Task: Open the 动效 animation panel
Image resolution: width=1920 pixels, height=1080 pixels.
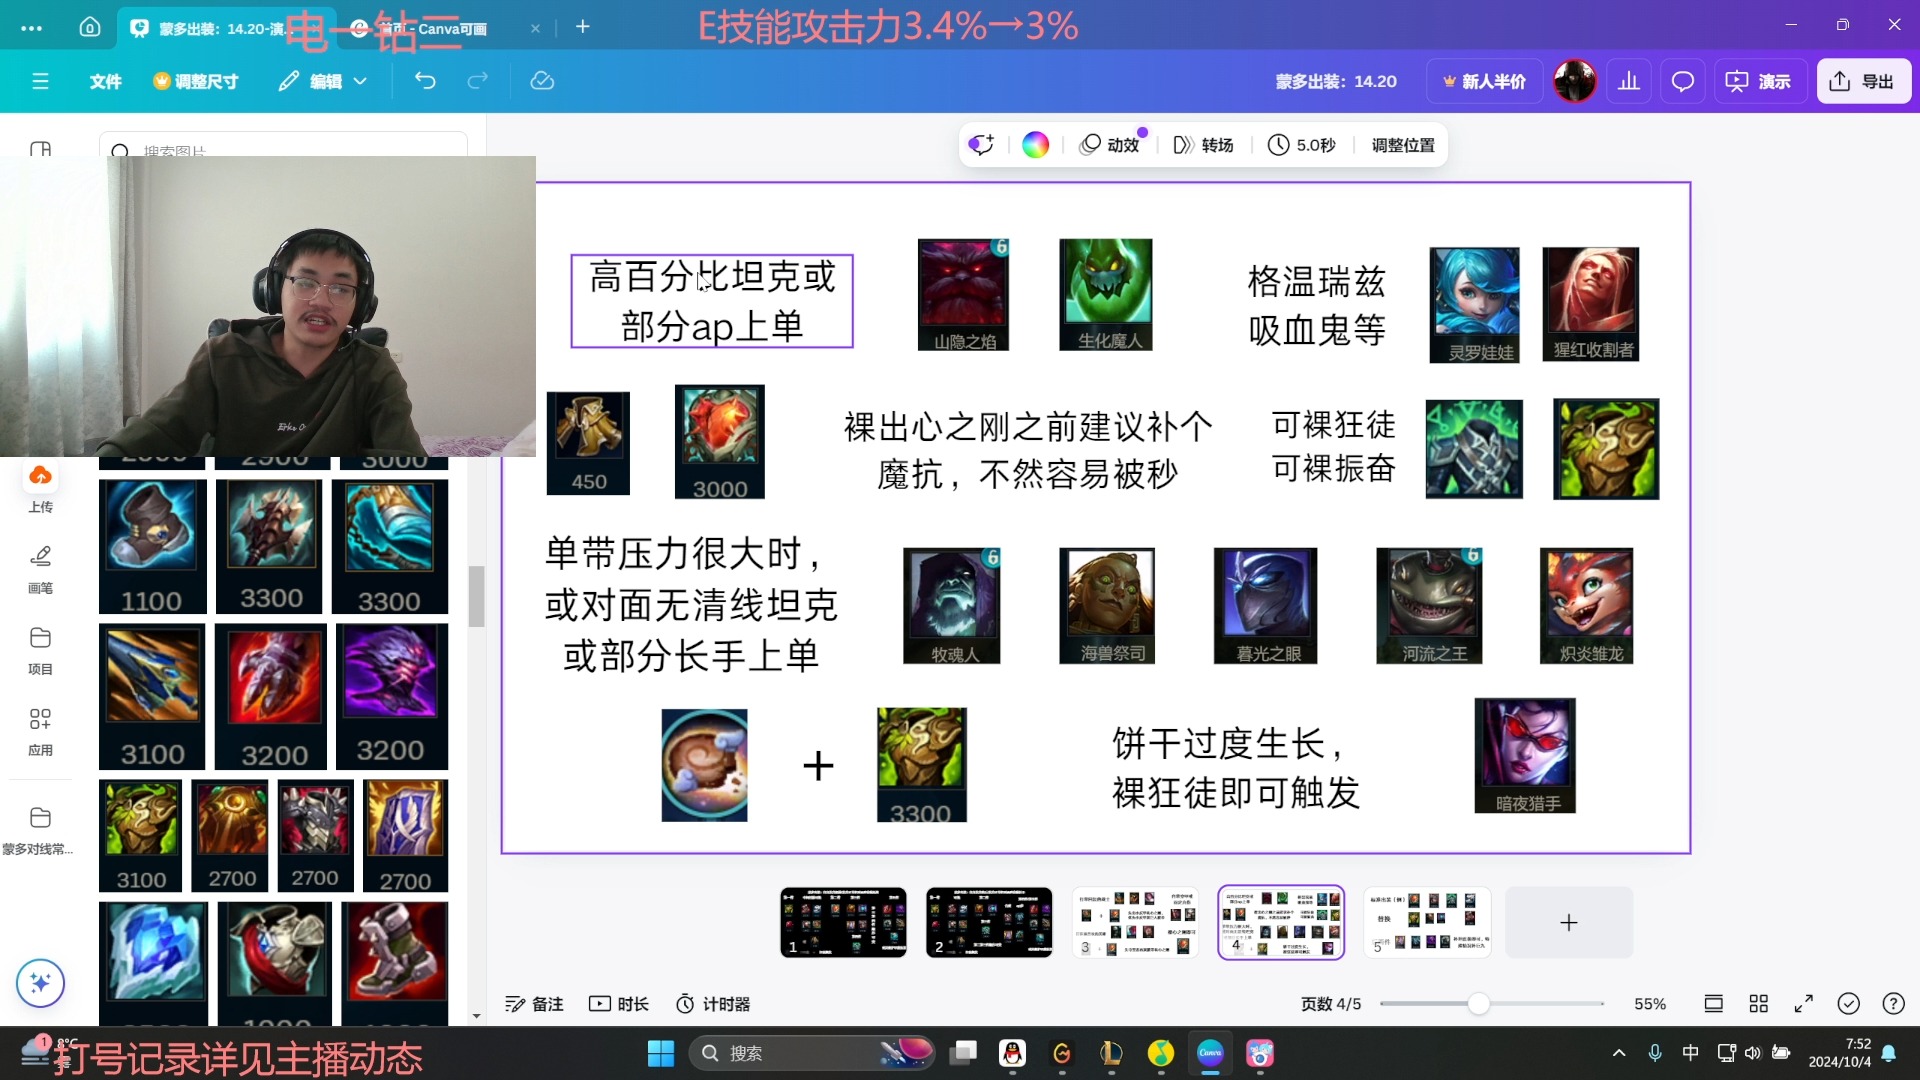Action: pos(1111,145)
